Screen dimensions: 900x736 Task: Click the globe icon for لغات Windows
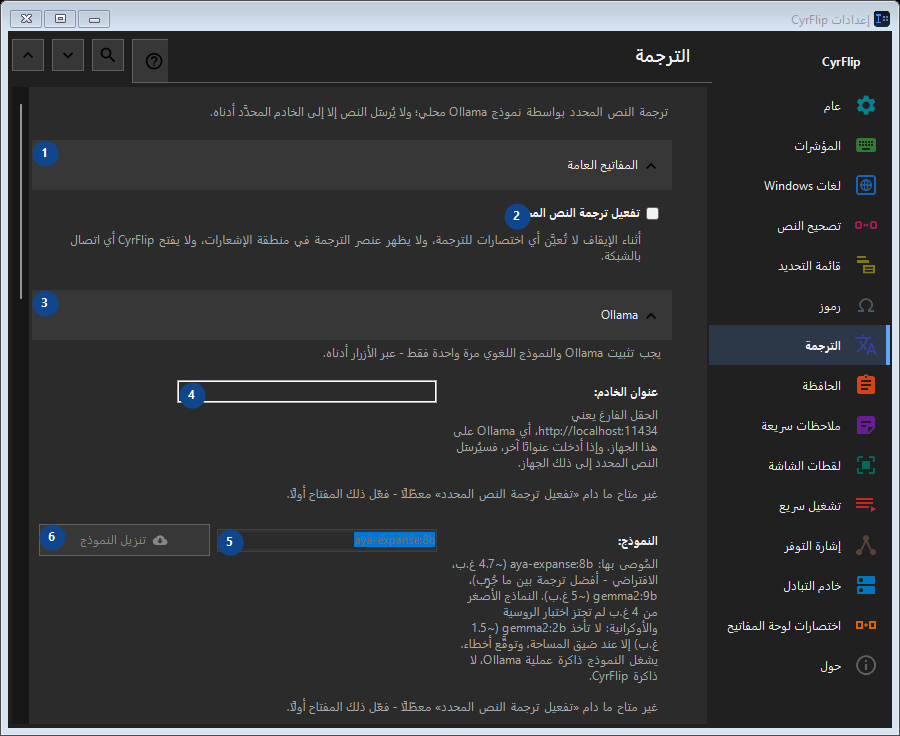coord(866,185)
